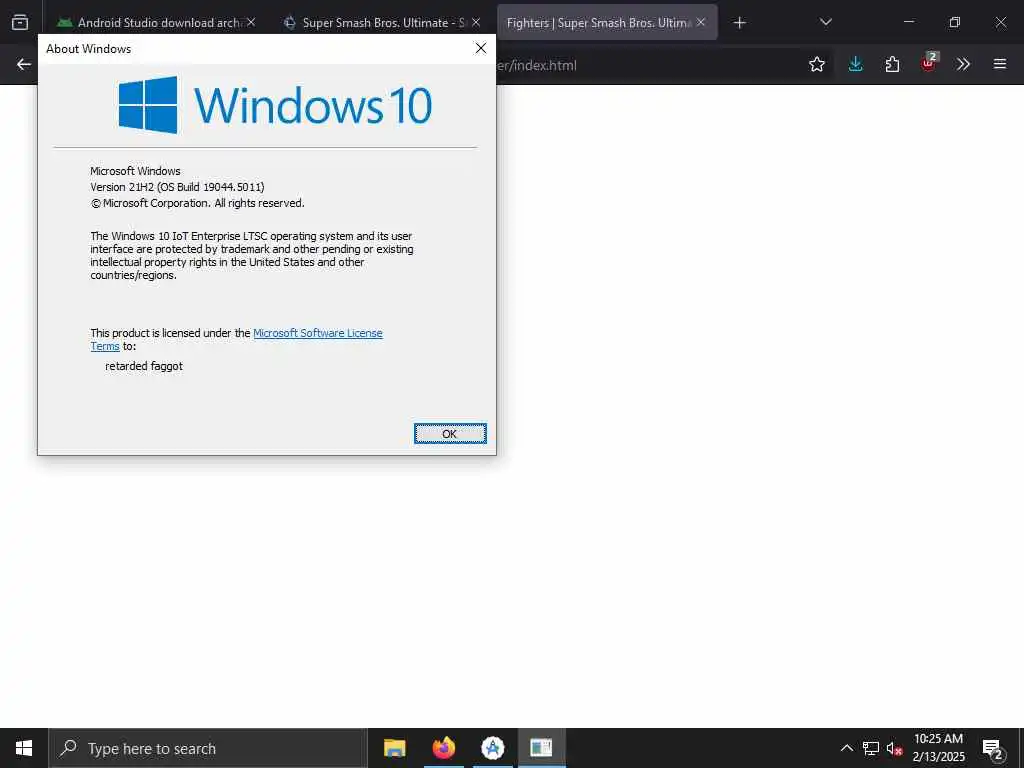The width and height of the screenshot is (1024, 768).
Task: Open the clock showing 10:25 AM
Action: [x=938, y=748]
